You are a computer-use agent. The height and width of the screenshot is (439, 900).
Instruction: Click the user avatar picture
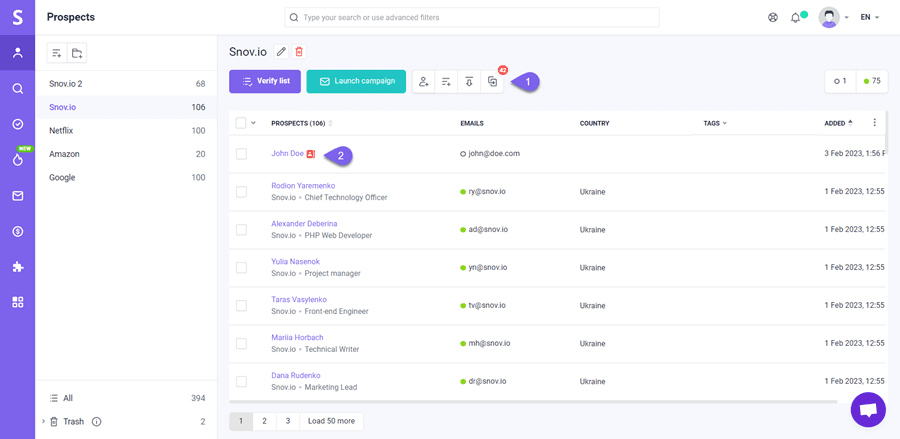(x=829, y=17)
